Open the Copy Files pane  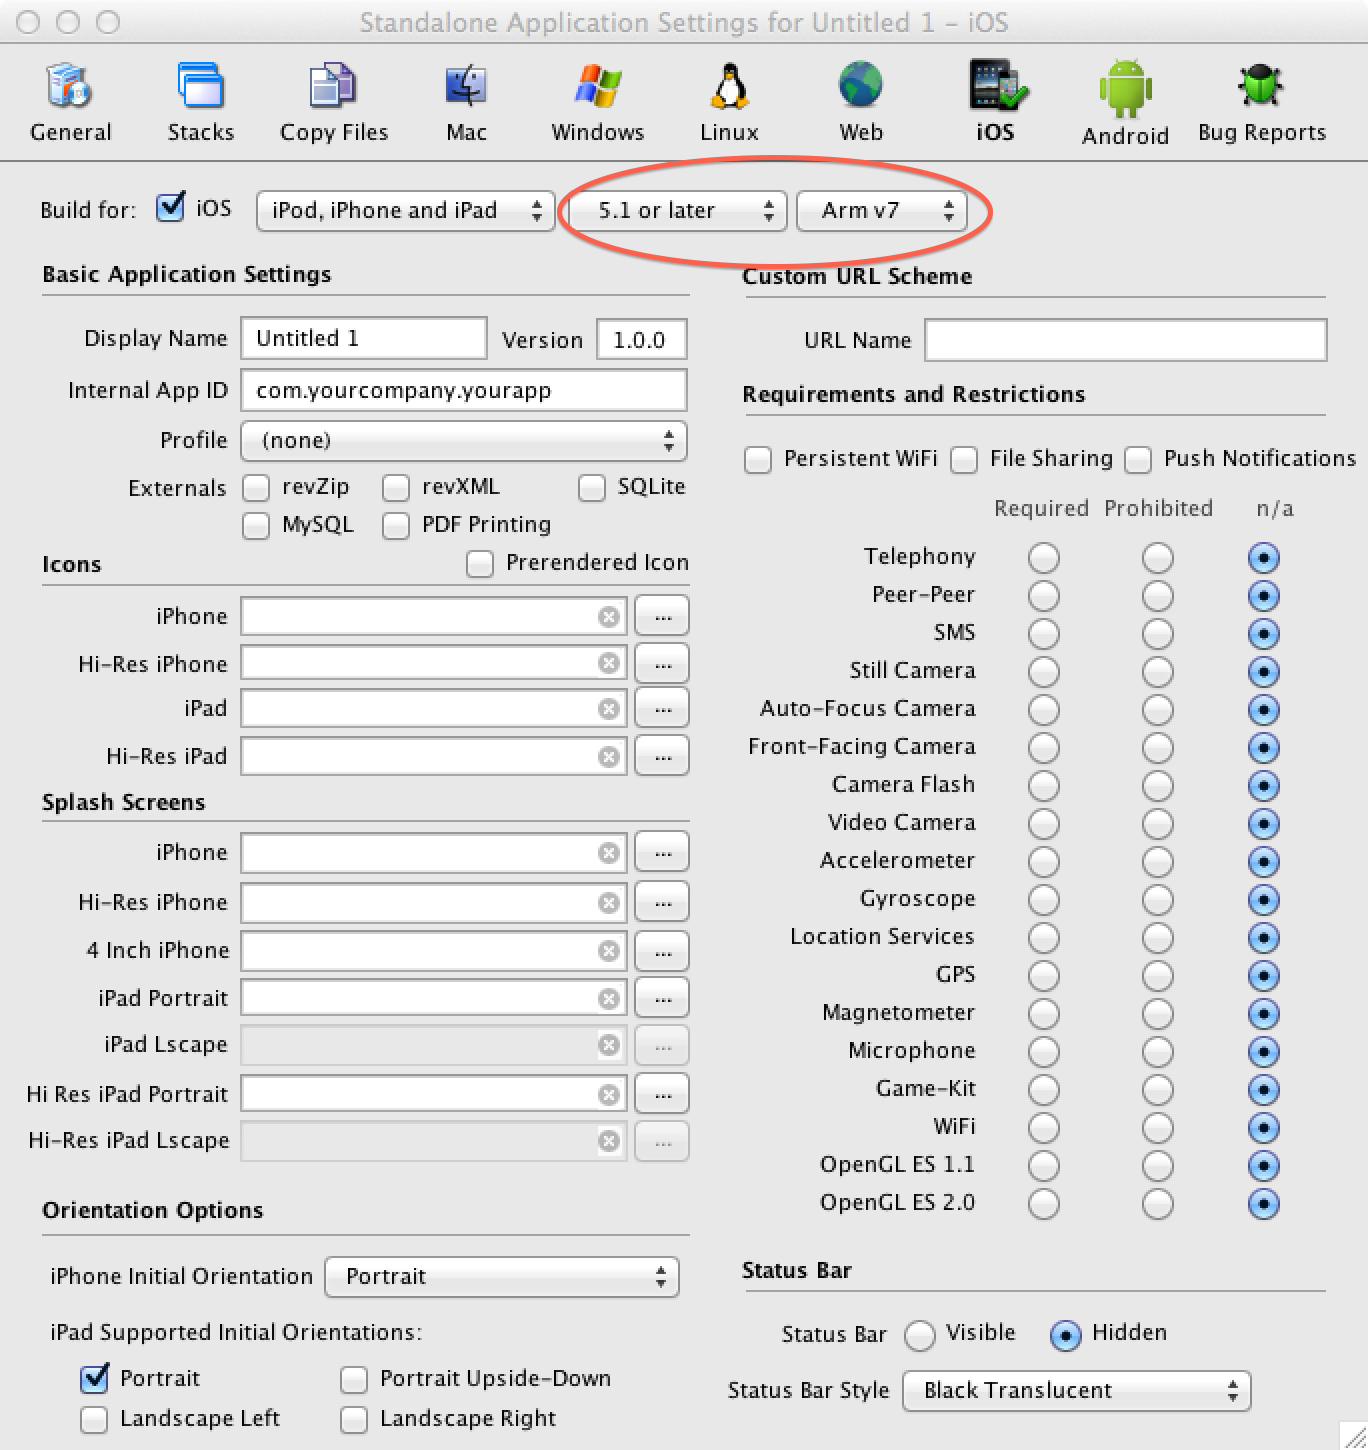click(333, 102)
